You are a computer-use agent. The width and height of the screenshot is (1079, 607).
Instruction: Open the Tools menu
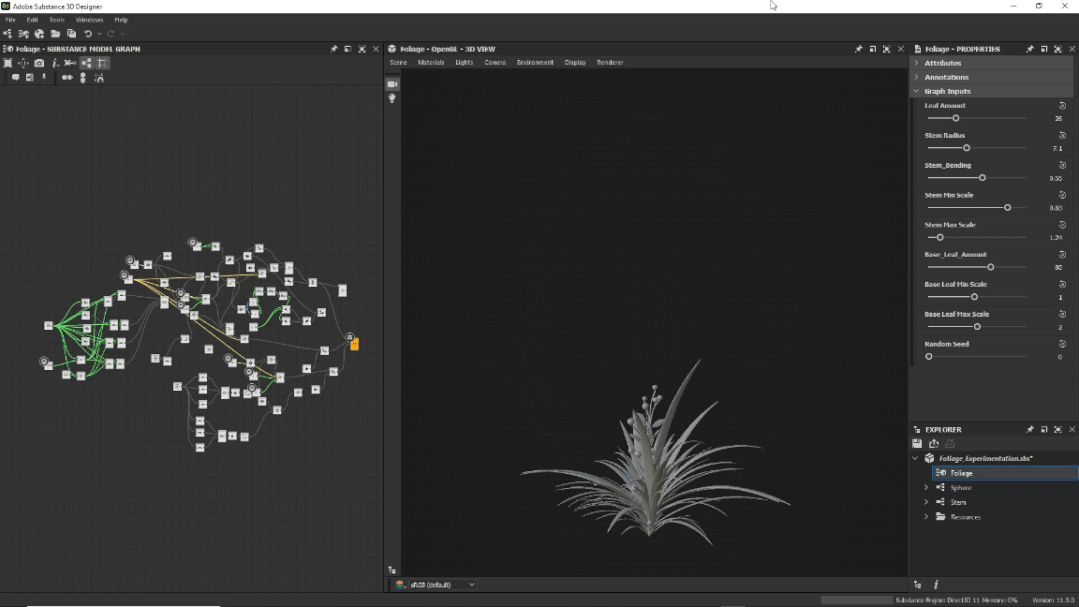tap(57, 20)
